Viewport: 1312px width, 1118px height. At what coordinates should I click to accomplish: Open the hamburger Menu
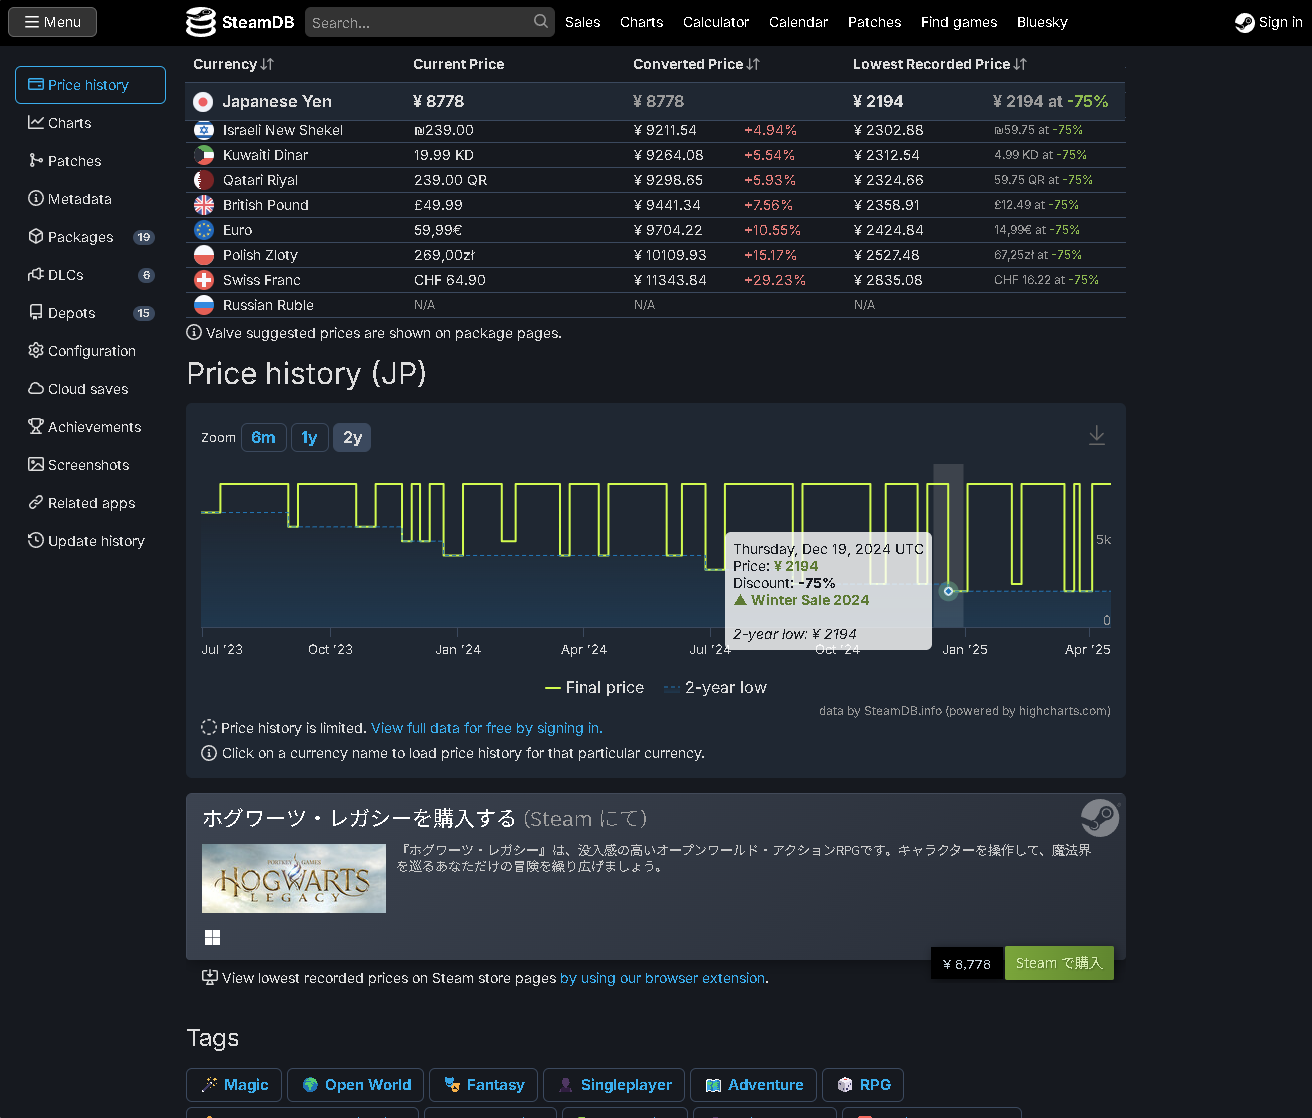(52, 21)
